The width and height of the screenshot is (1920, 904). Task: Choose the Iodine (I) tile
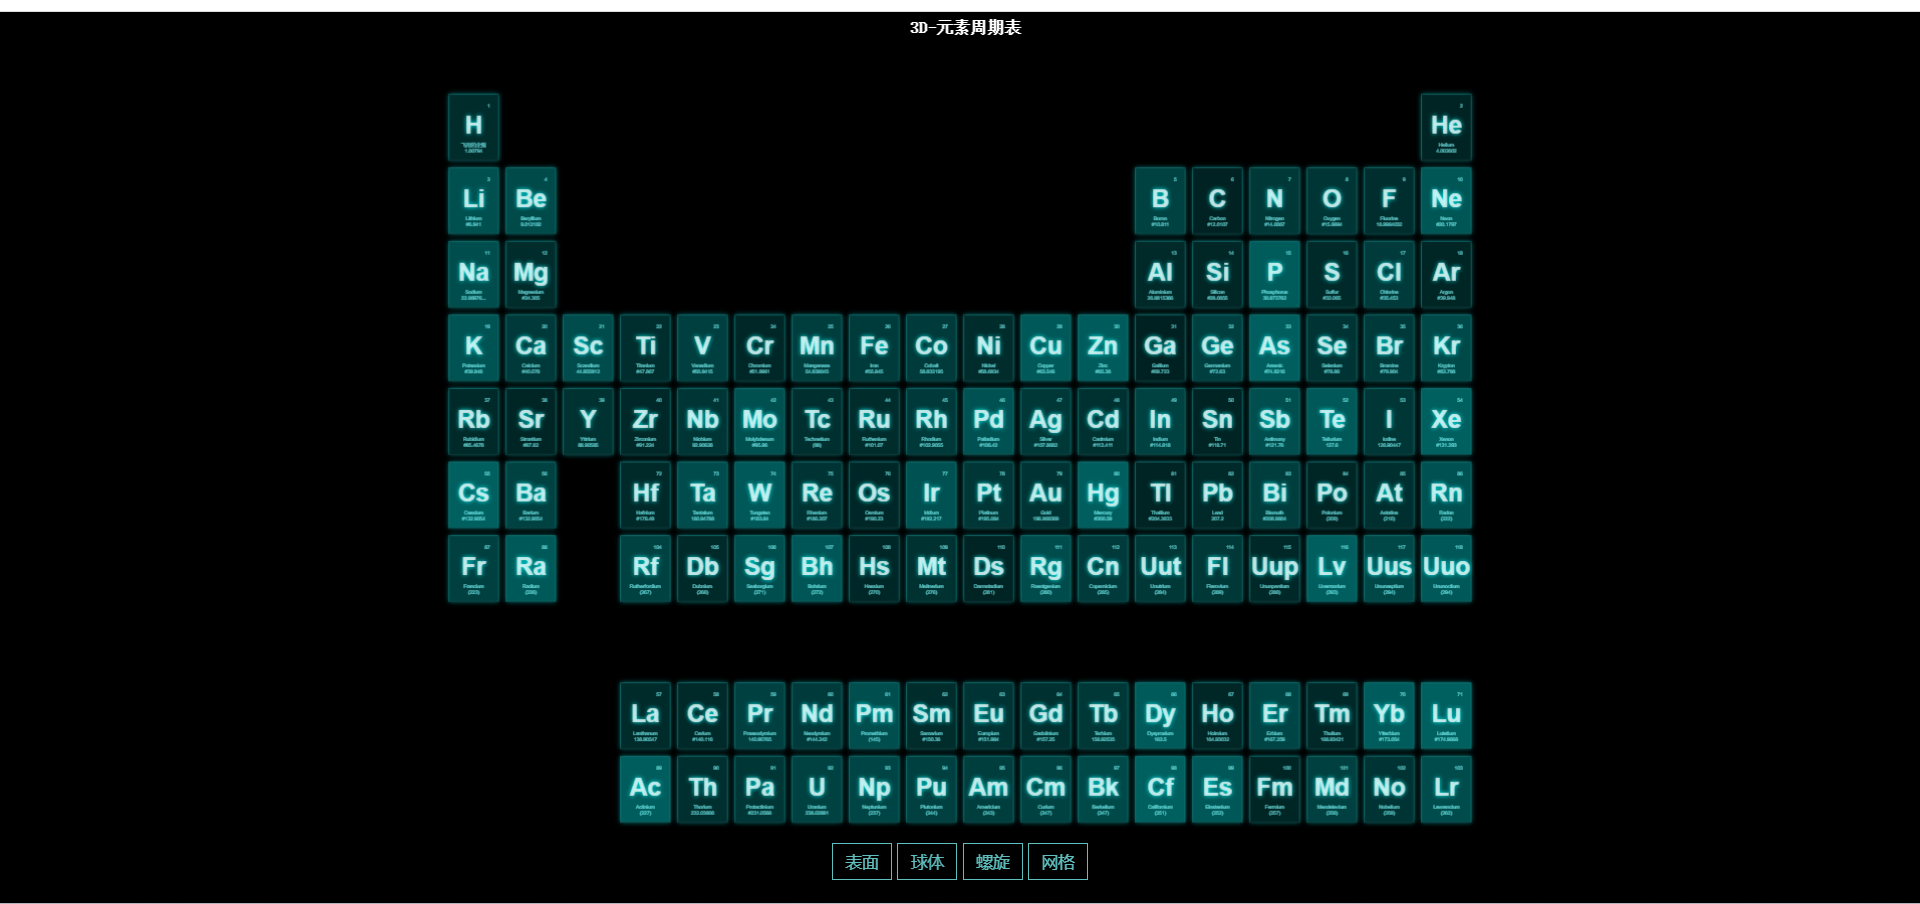click(x=1389, y=421)
